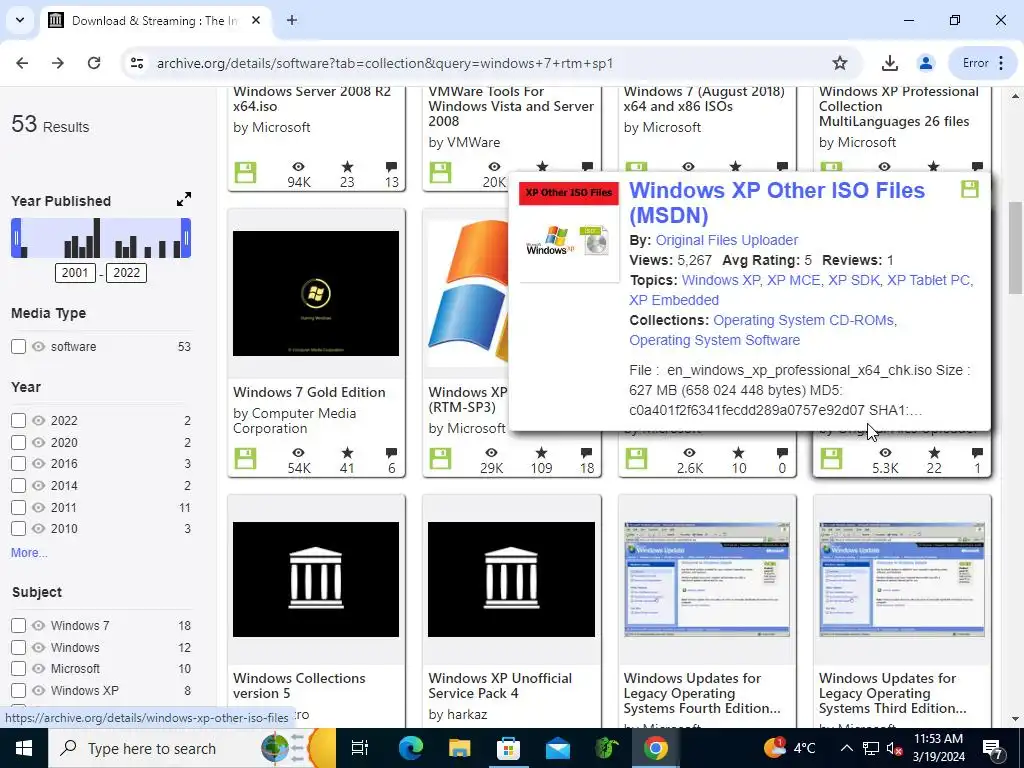Toggle eye icon next to Windows 7 subject
The image size is (1024, 768).
pyautogui.click(x=39, y=626)
